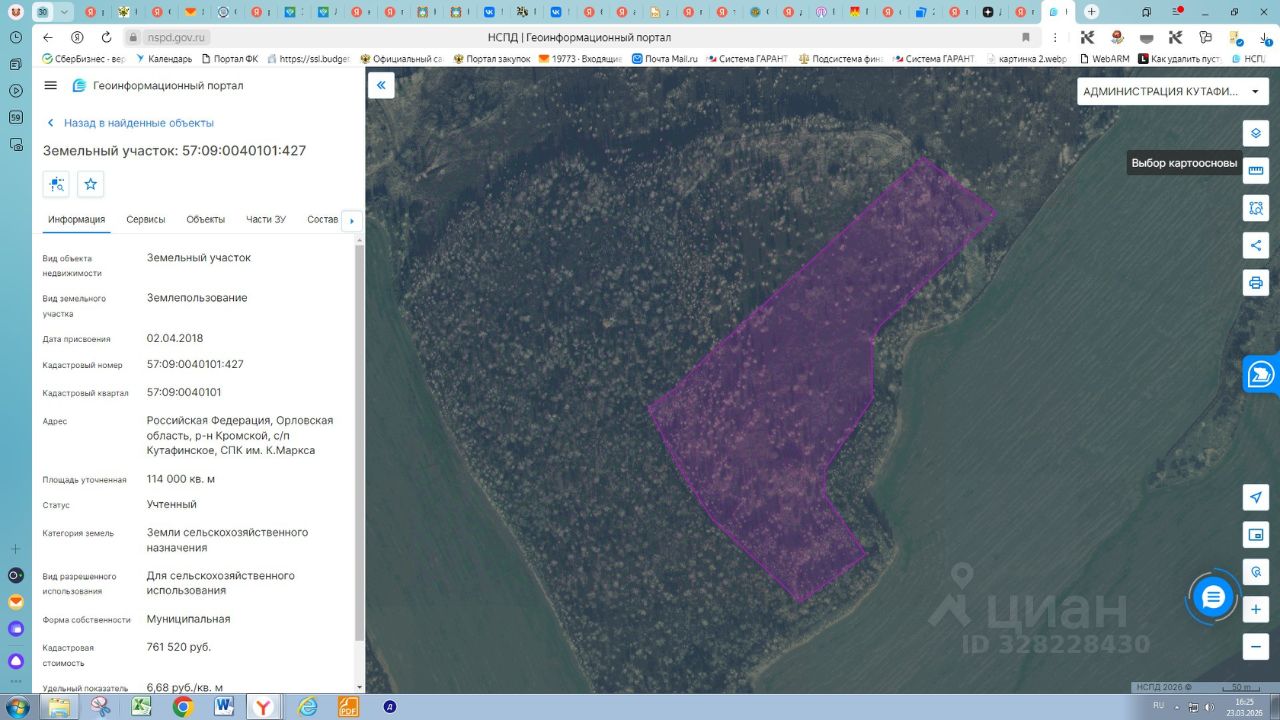Open the СберБизнес bookmark
1280x720 pixels.
coord(83,59)
